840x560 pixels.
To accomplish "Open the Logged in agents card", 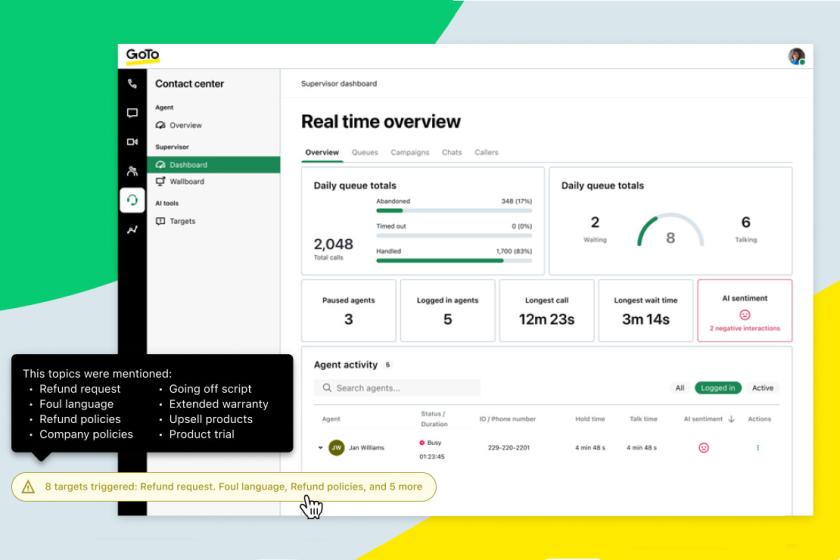I will [x=447, y=310].
